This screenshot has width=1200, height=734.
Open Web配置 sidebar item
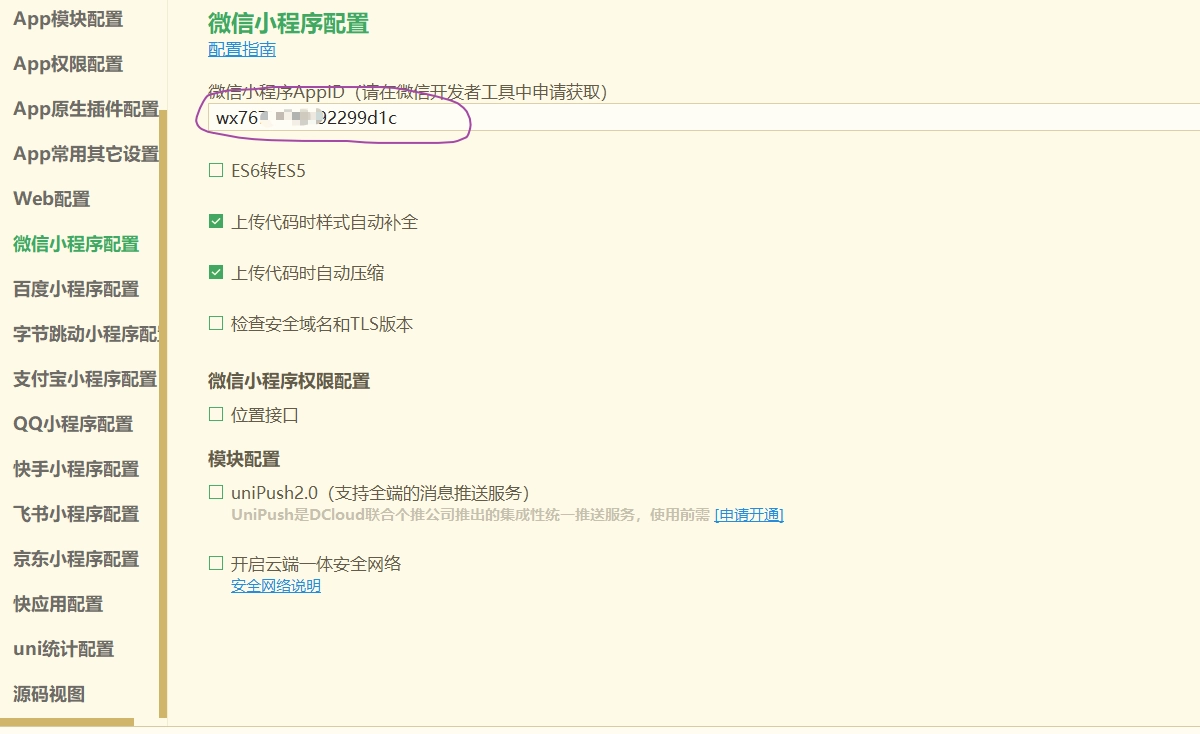point(52,199)
